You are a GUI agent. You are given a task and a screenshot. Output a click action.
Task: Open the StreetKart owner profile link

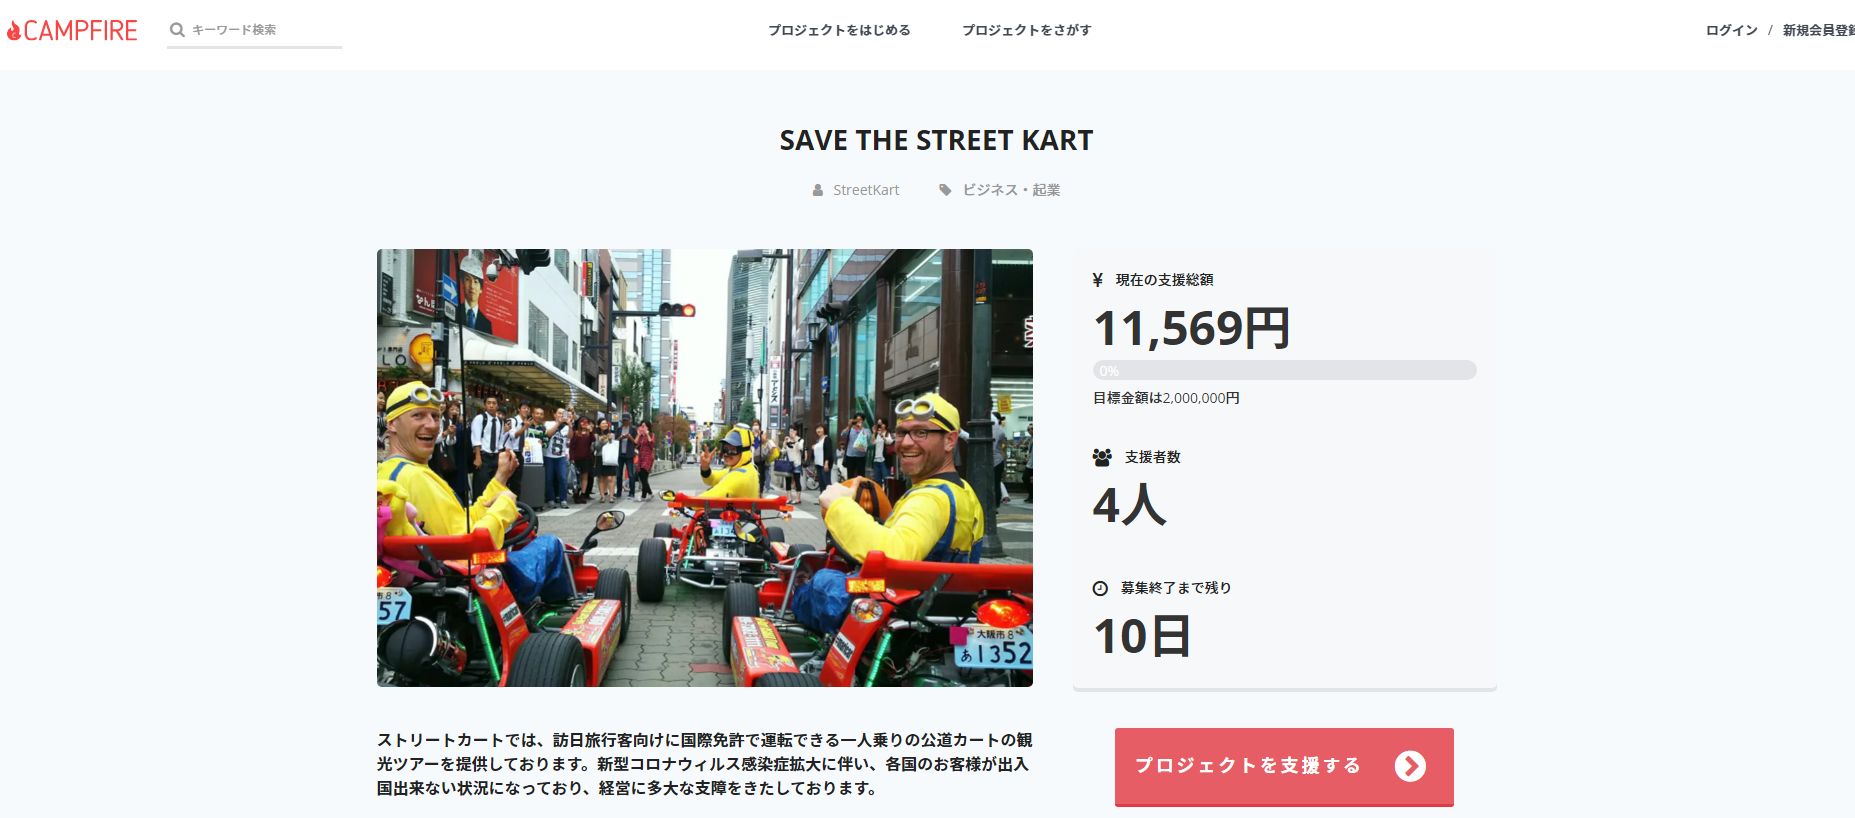[x=866, y=190]
